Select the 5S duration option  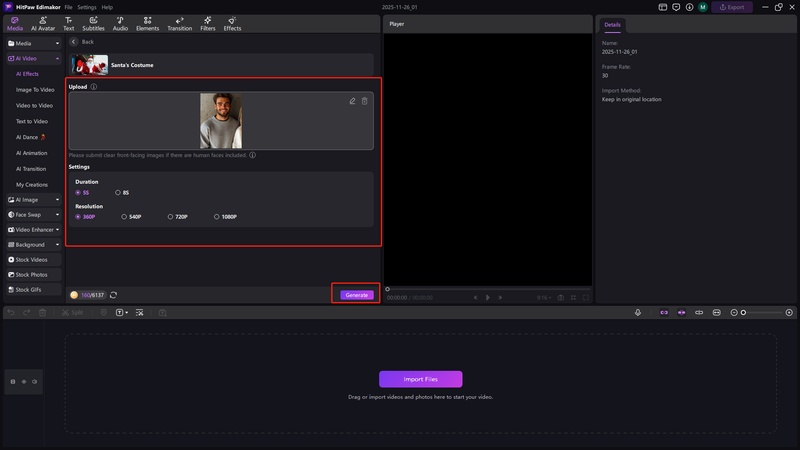(x=82, y=192)
